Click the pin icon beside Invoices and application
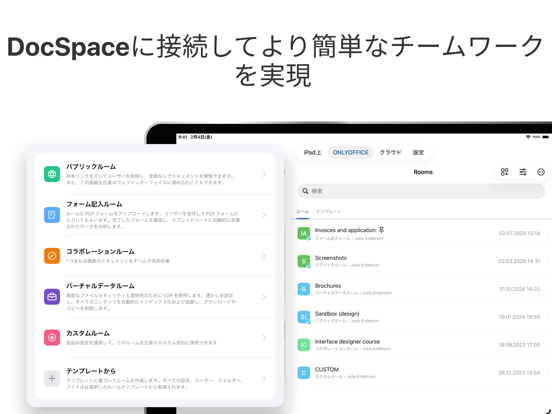Viewport: 552px width, 414px height. click(381, 230)
